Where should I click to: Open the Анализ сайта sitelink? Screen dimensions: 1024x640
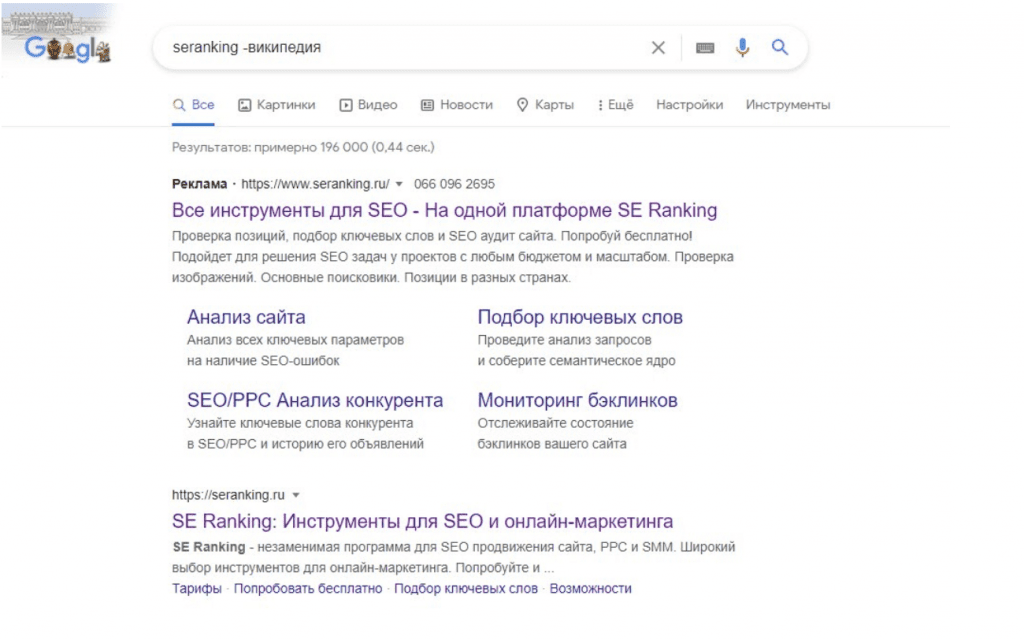246,318
